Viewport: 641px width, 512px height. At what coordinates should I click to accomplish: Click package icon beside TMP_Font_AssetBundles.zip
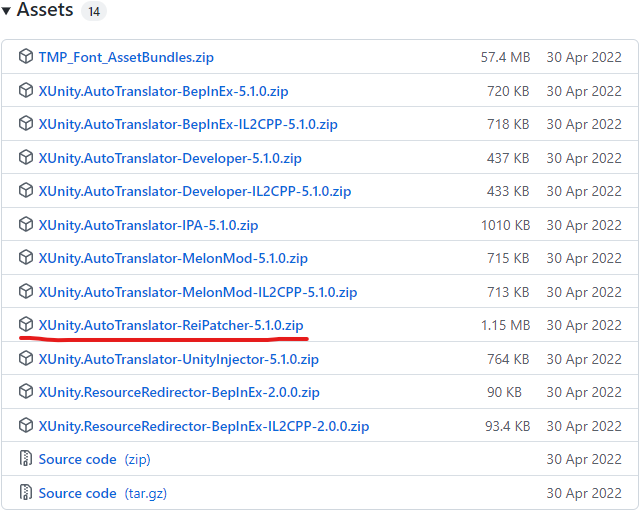(26, 58)
